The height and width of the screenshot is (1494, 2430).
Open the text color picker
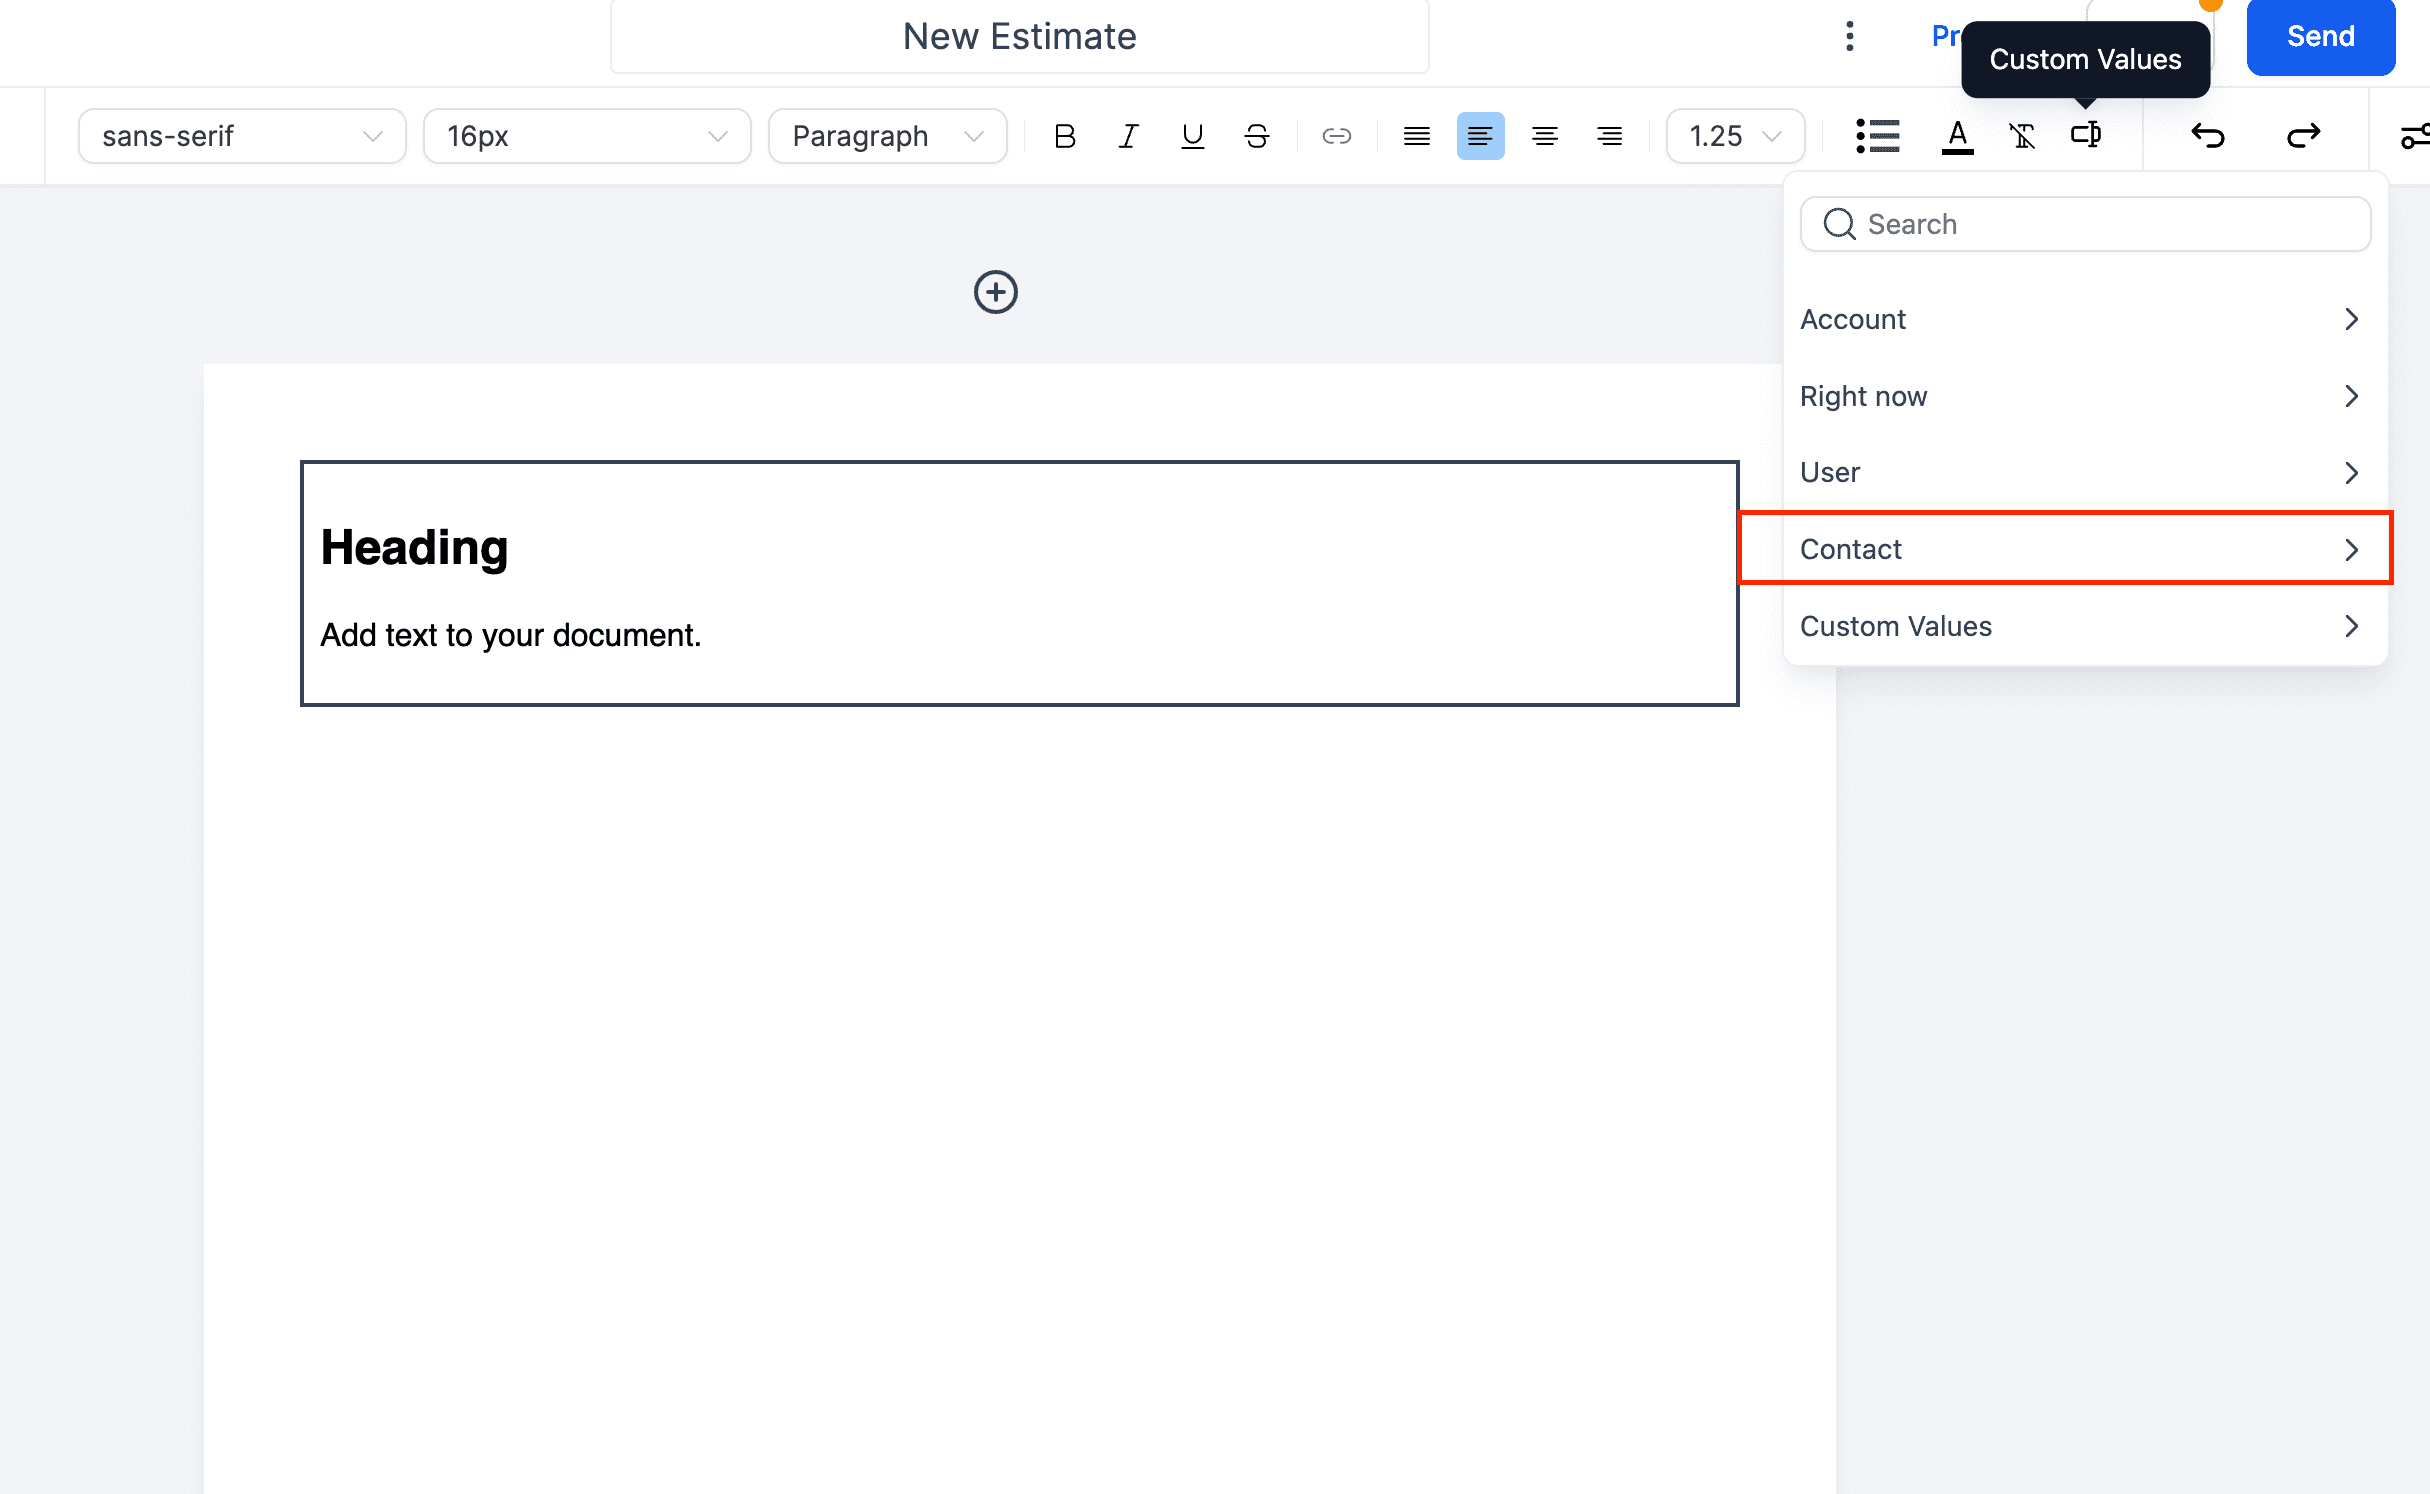tap(1957, 136)
